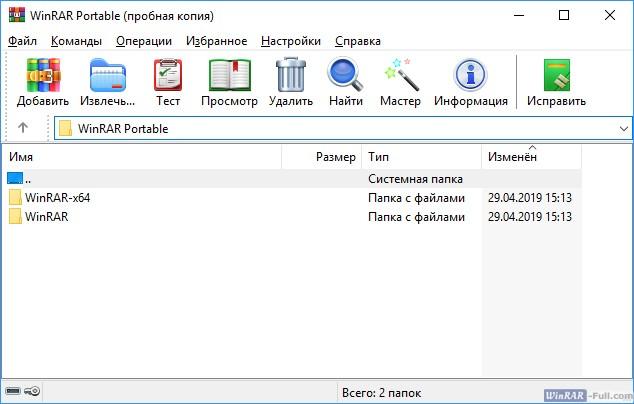Viewport: 634px width, 404px height.
Task: Click the Добавить (Add) archive icon
Action: coord(43,75)
